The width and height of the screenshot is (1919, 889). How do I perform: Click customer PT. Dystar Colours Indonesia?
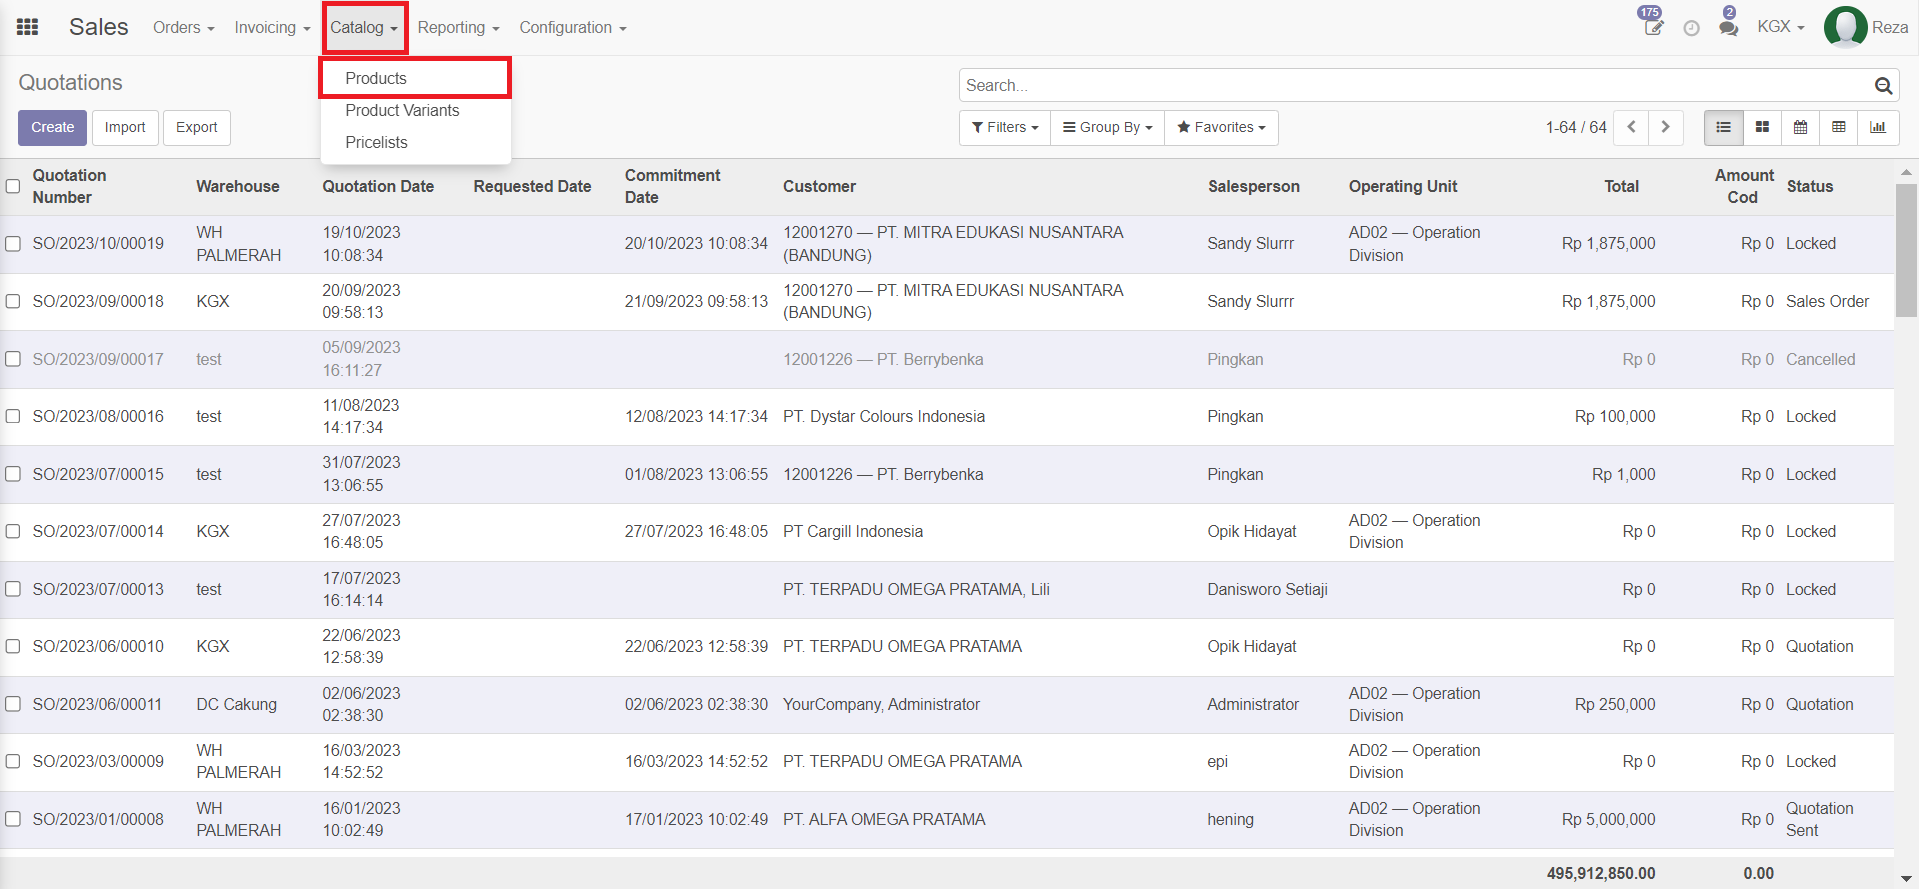point(884,416)
